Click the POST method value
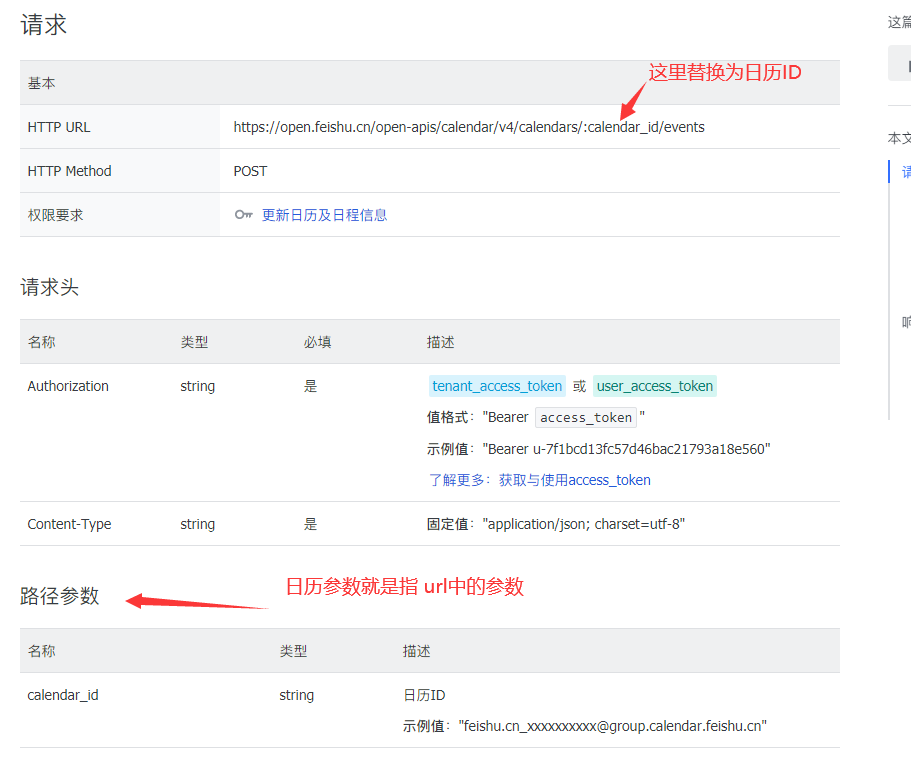This screenshot has width=911, height=782. pyautogui.click(x=250, y=171)
